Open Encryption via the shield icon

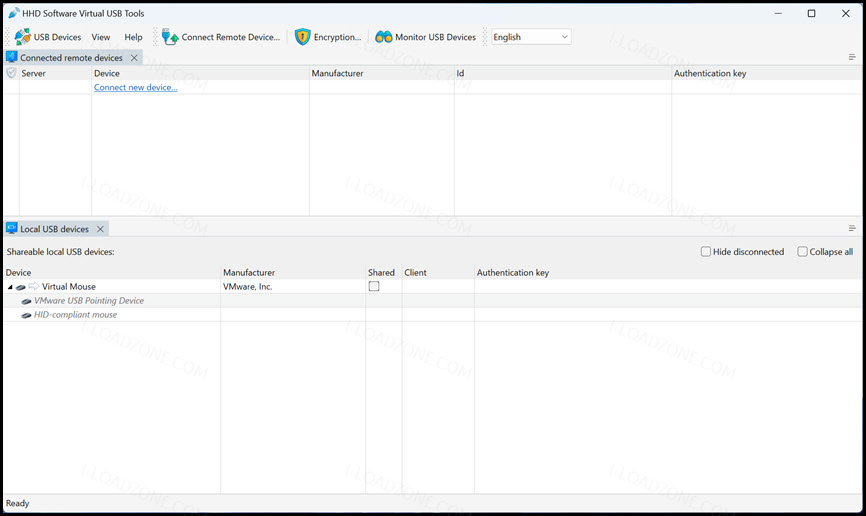click(x=303, y=37)
